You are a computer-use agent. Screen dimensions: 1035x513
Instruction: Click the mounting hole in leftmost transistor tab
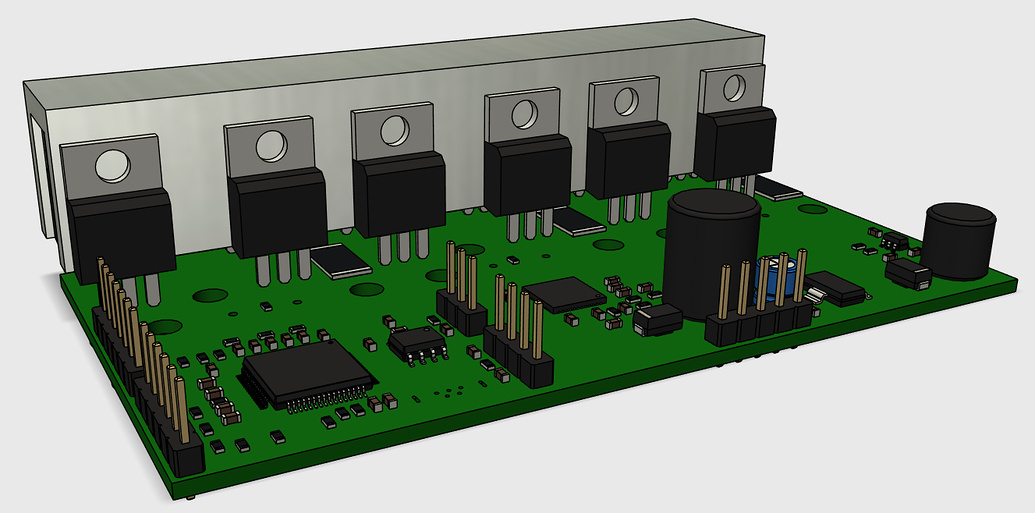pos(113,165)
